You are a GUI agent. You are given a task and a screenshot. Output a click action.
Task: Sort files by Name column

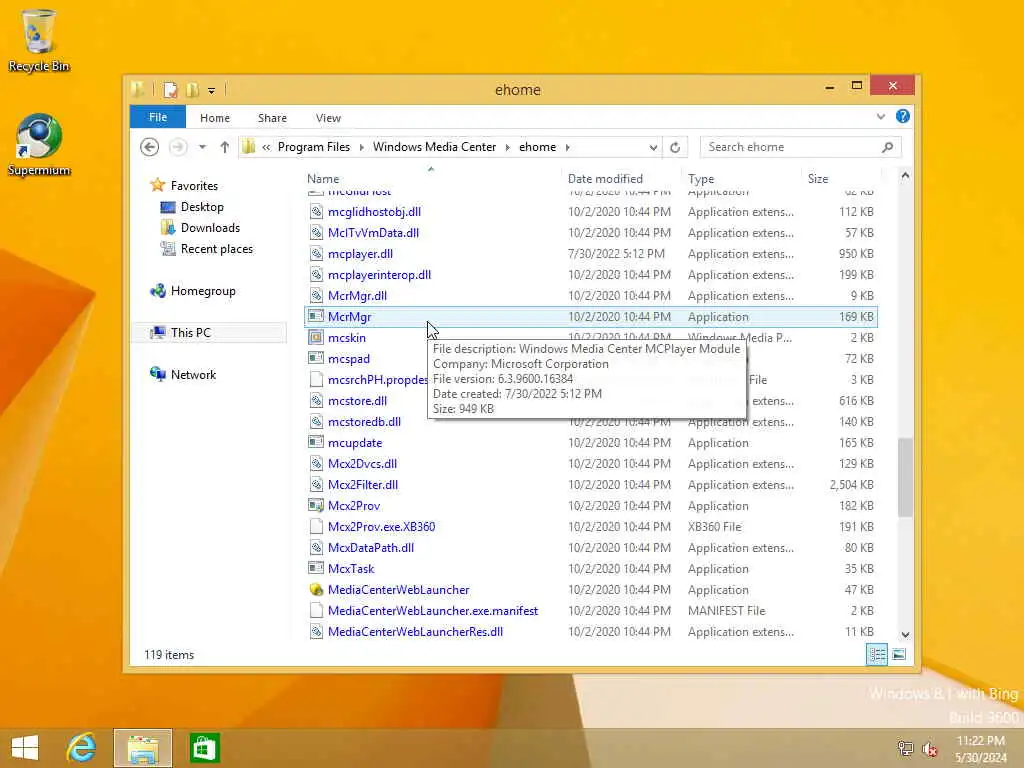pyautogui.click(x=323, y=178)
